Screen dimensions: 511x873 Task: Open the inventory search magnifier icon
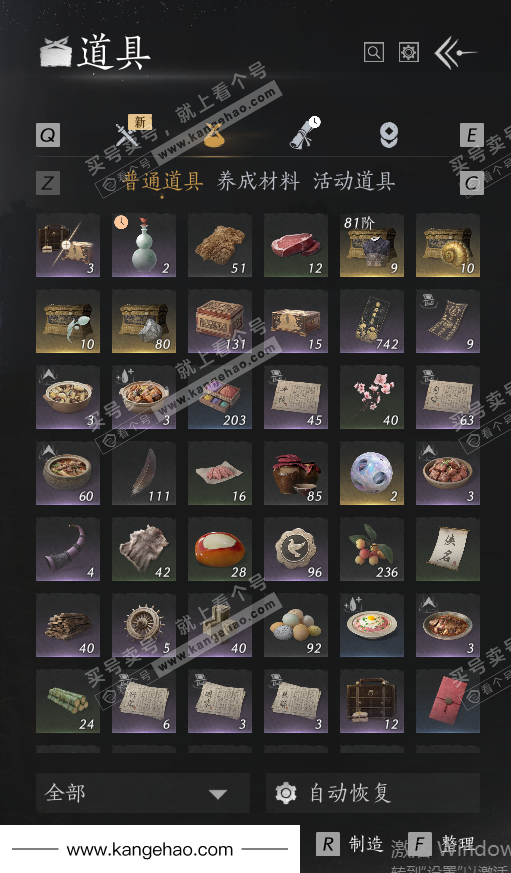(x=374, y=52)
